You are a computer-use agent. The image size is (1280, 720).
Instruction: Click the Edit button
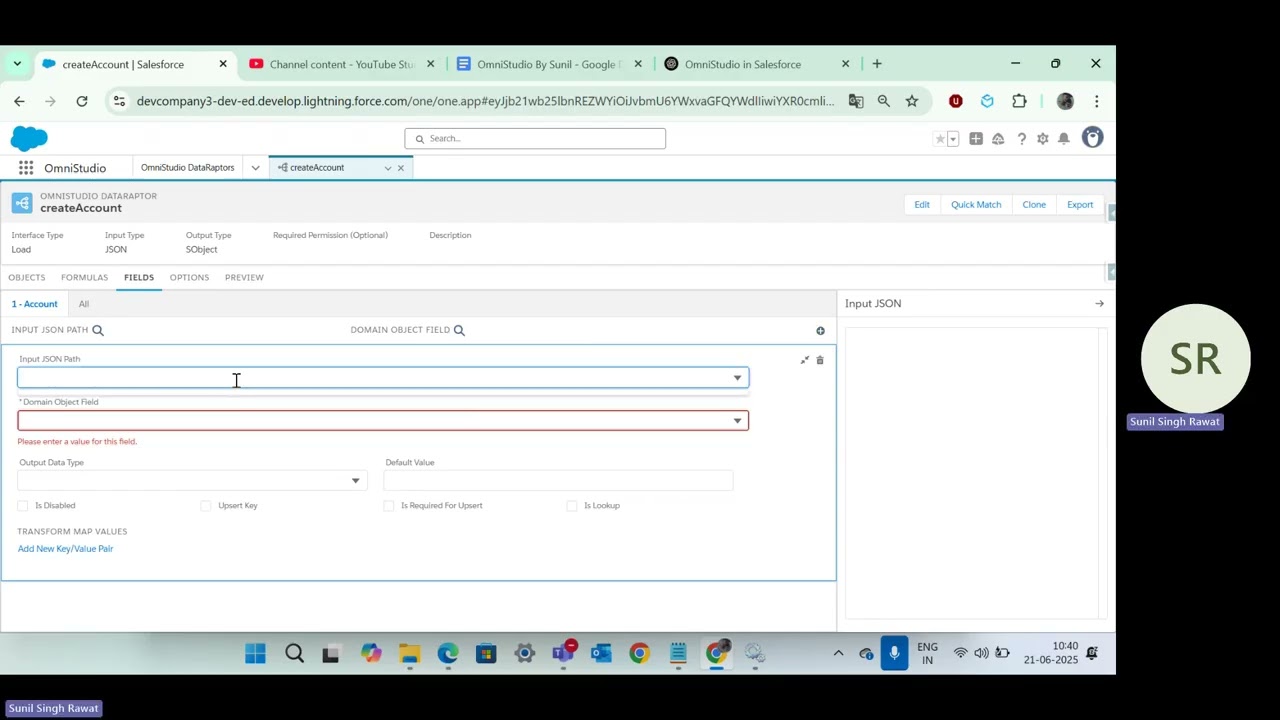(922, 205)
